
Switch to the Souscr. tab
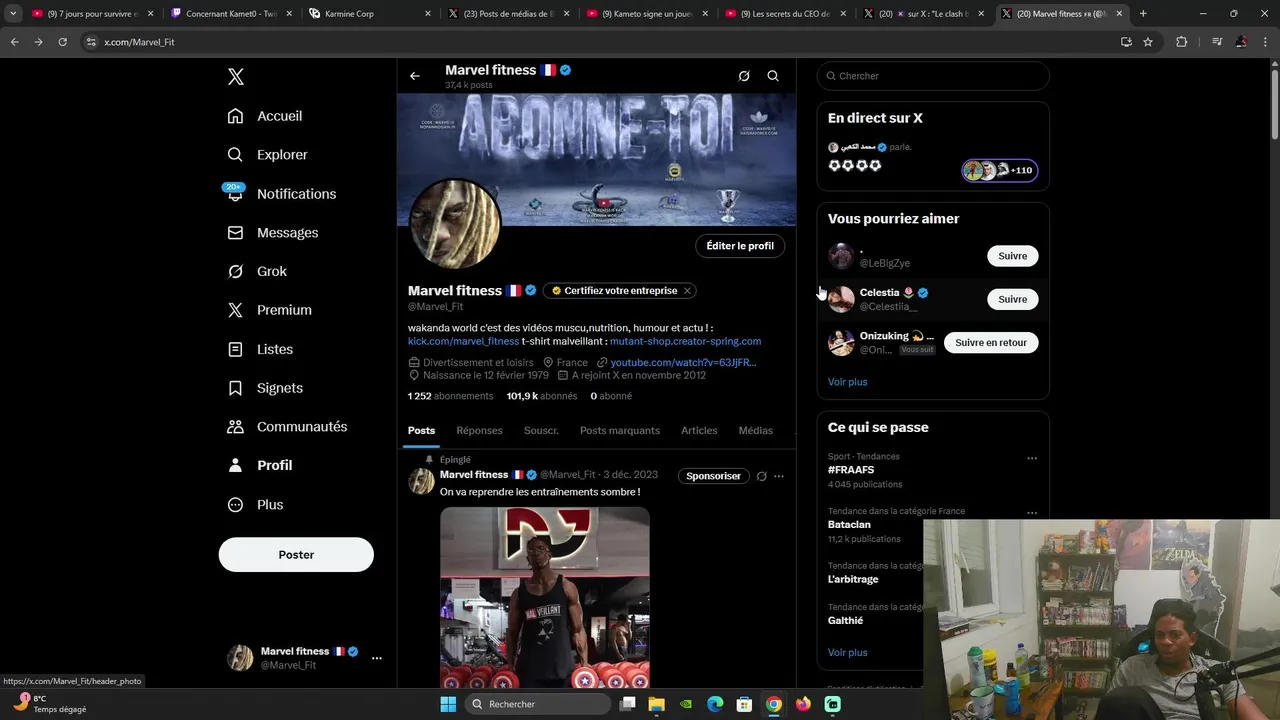click(x=541, y=431)
